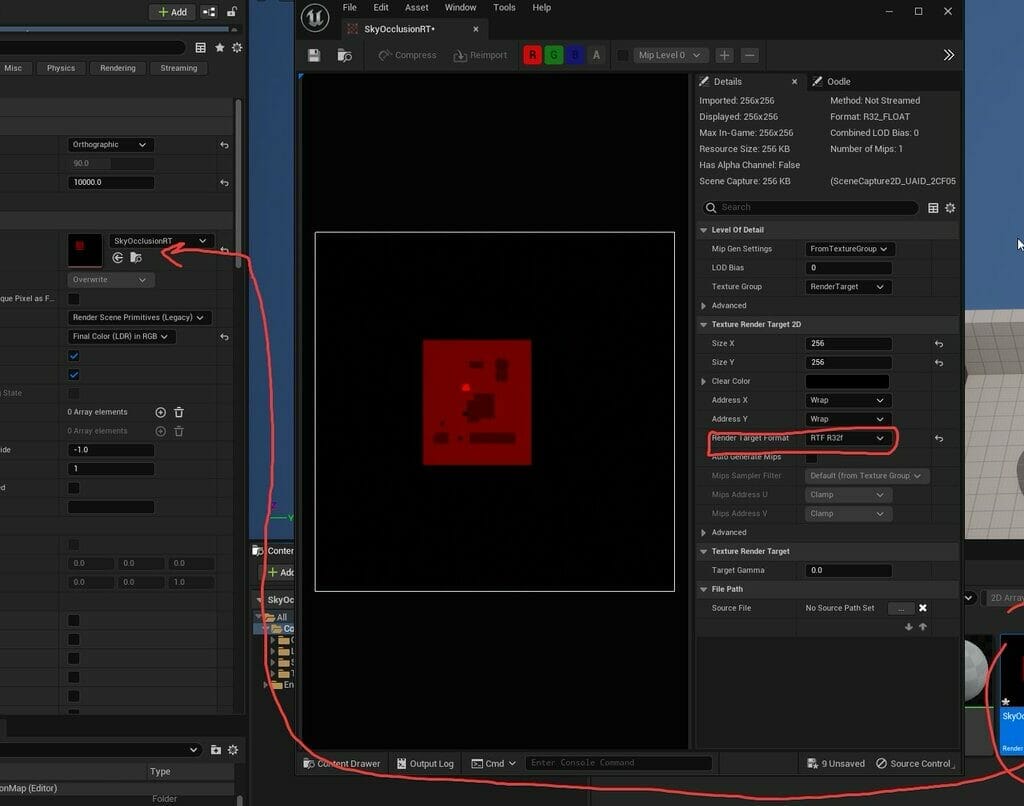Reset Size X value with the arrow icon
1024x806 pixels.
point(938,344)
